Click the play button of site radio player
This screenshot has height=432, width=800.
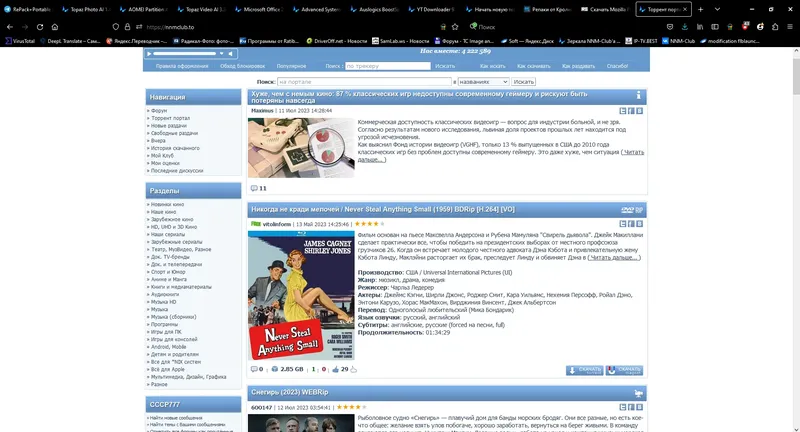[x=148, y=54]
